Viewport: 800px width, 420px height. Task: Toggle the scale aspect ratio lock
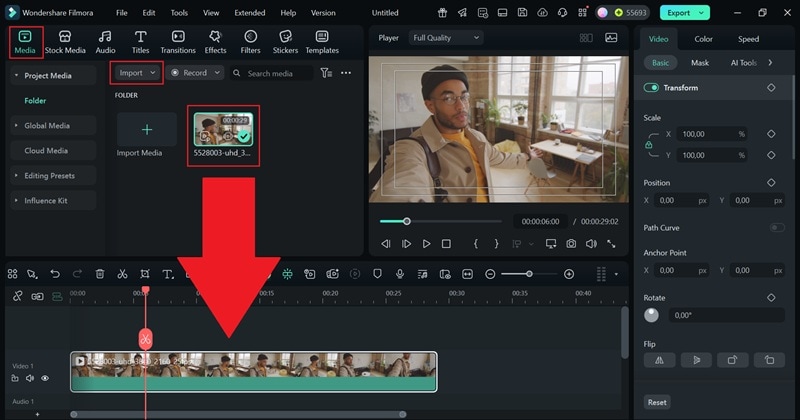click(x=648, y=145)
